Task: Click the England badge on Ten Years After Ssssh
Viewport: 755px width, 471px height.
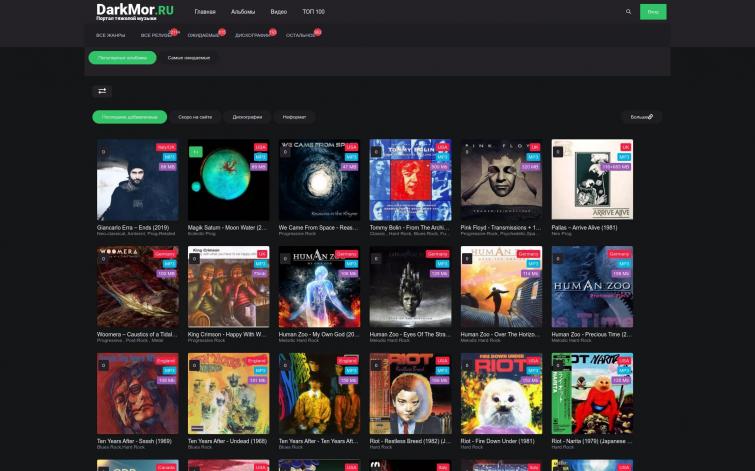Action: tap(166, 361)
